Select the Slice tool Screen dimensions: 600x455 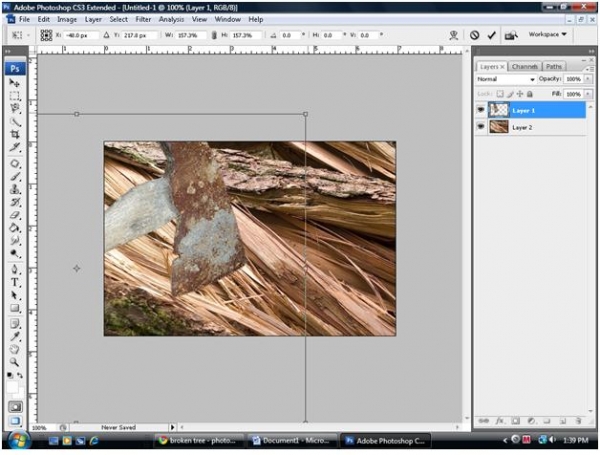(15, 147)
